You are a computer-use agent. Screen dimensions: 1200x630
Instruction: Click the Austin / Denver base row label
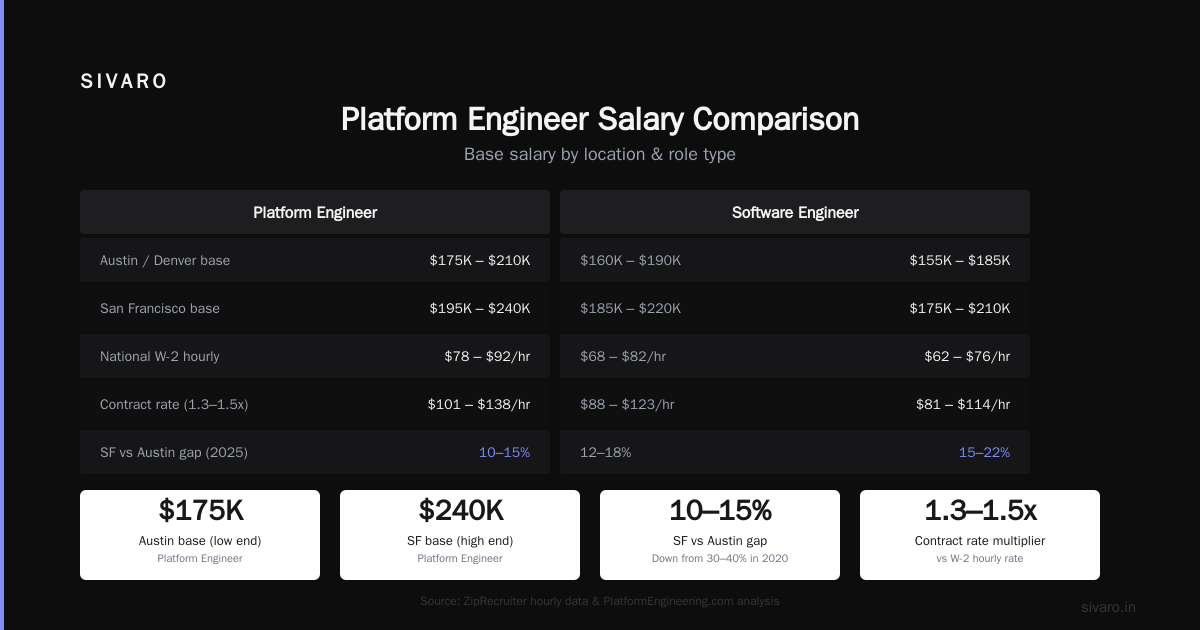(165, 260)
